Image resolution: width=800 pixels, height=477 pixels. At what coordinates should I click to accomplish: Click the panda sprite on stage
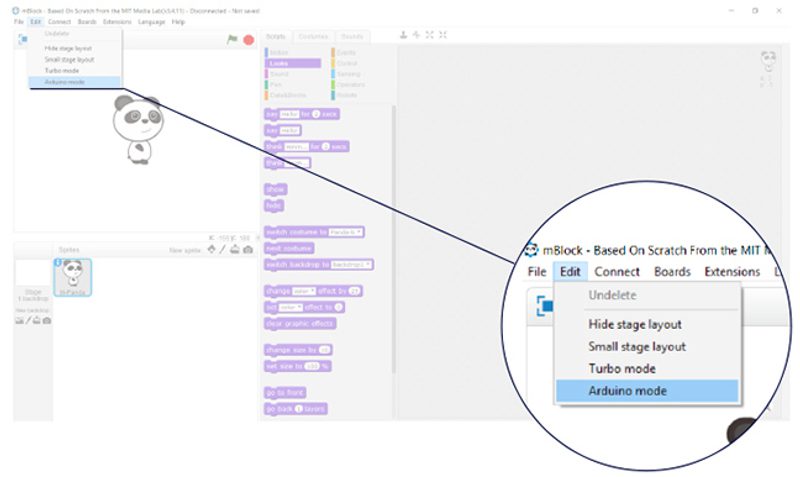(138, 130)
